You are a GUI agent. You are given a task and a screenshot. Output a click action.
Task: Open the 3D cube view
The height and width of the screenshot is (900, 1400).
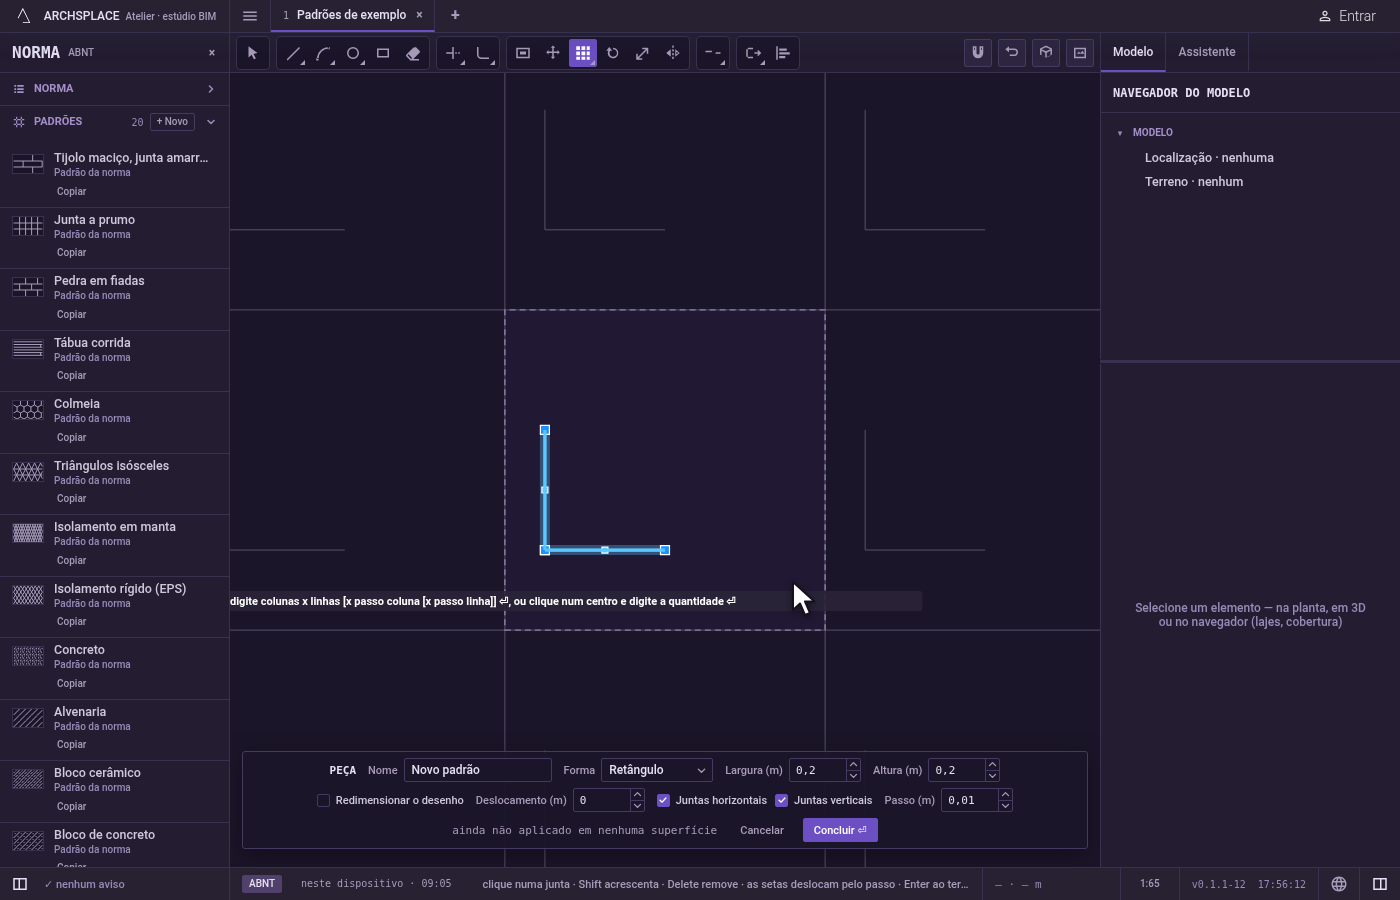pos(1046,53)
